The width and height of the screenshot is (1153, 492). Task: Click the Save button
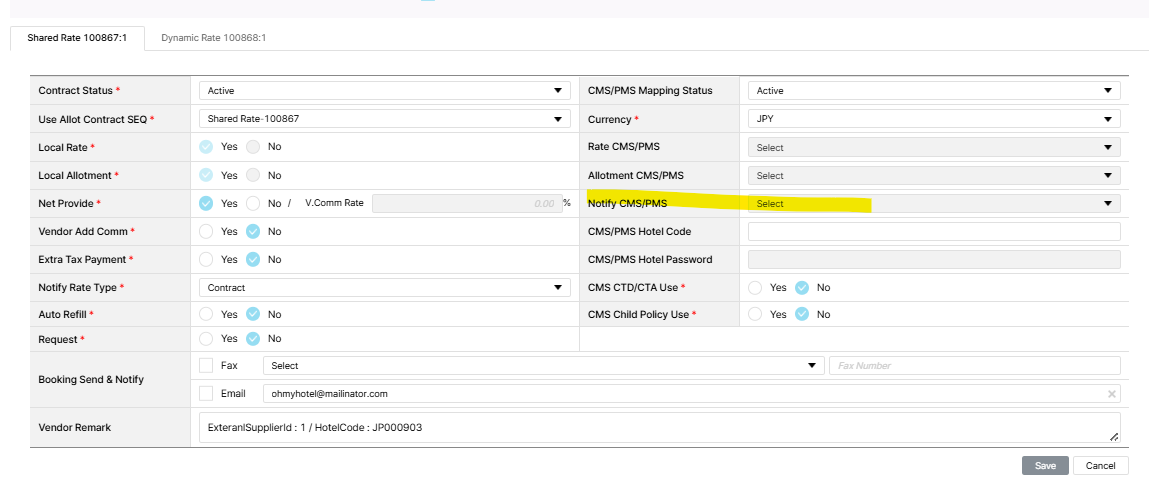pos(1044,466)
